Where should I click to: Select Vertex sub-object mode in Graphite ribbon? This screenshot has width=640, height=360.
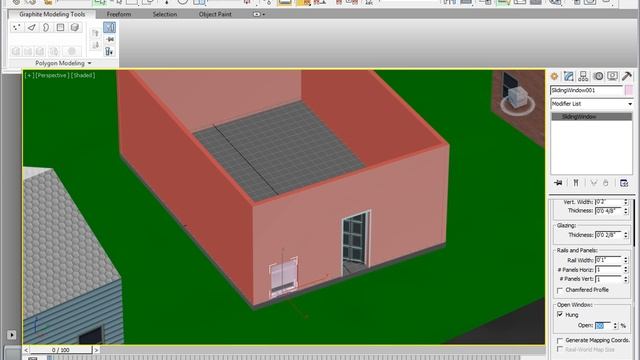click(17, 27)
